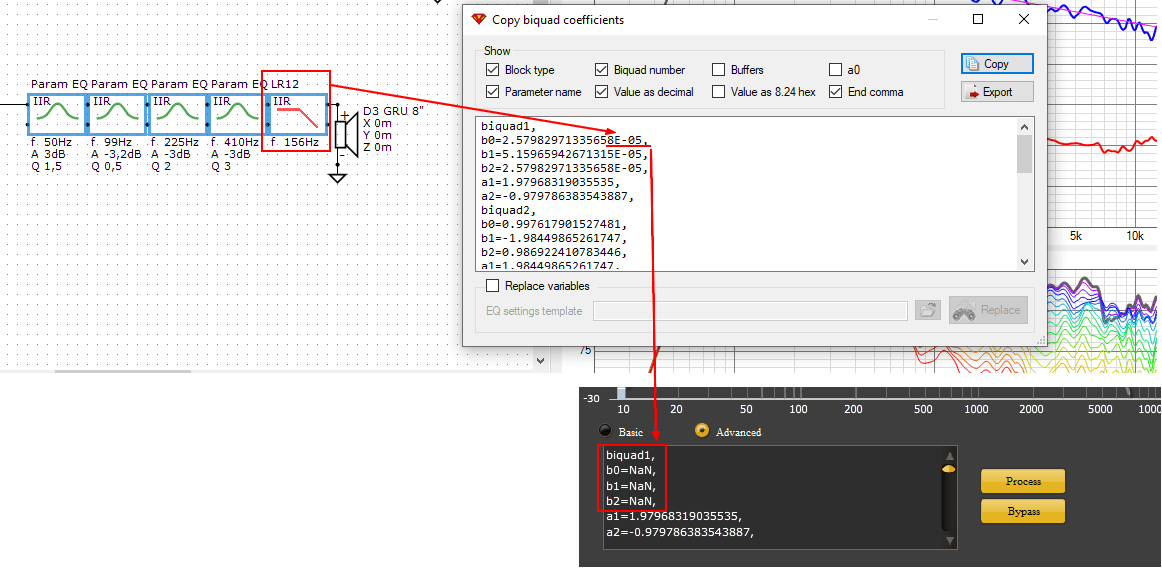This screenshot has width=1162, height=568.
Task: Click the Bypass button
Action: (1023, 511)
